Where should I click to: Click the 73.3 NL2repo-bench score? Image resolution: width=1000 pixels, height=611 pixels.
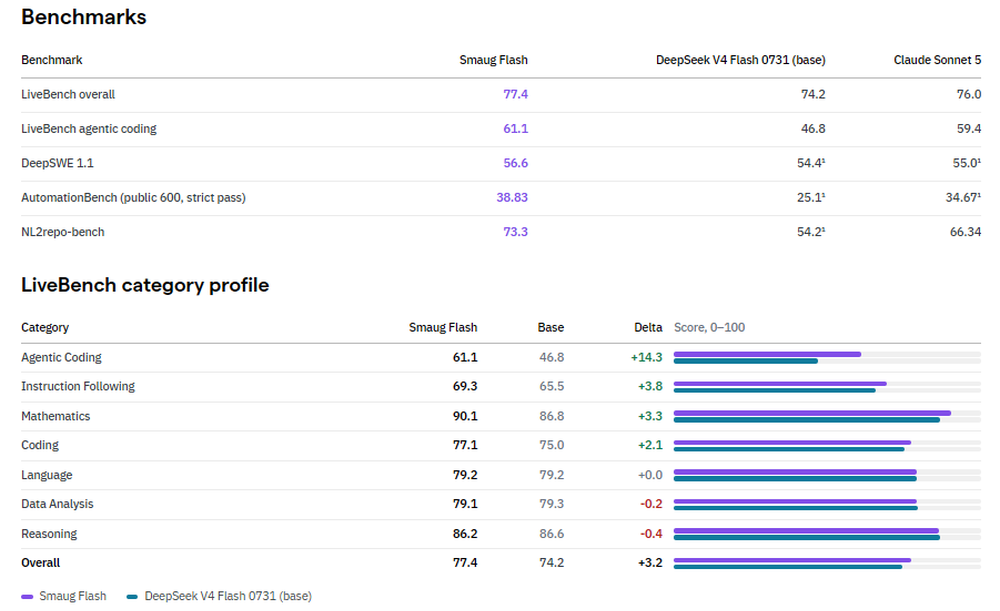(515, 232)
